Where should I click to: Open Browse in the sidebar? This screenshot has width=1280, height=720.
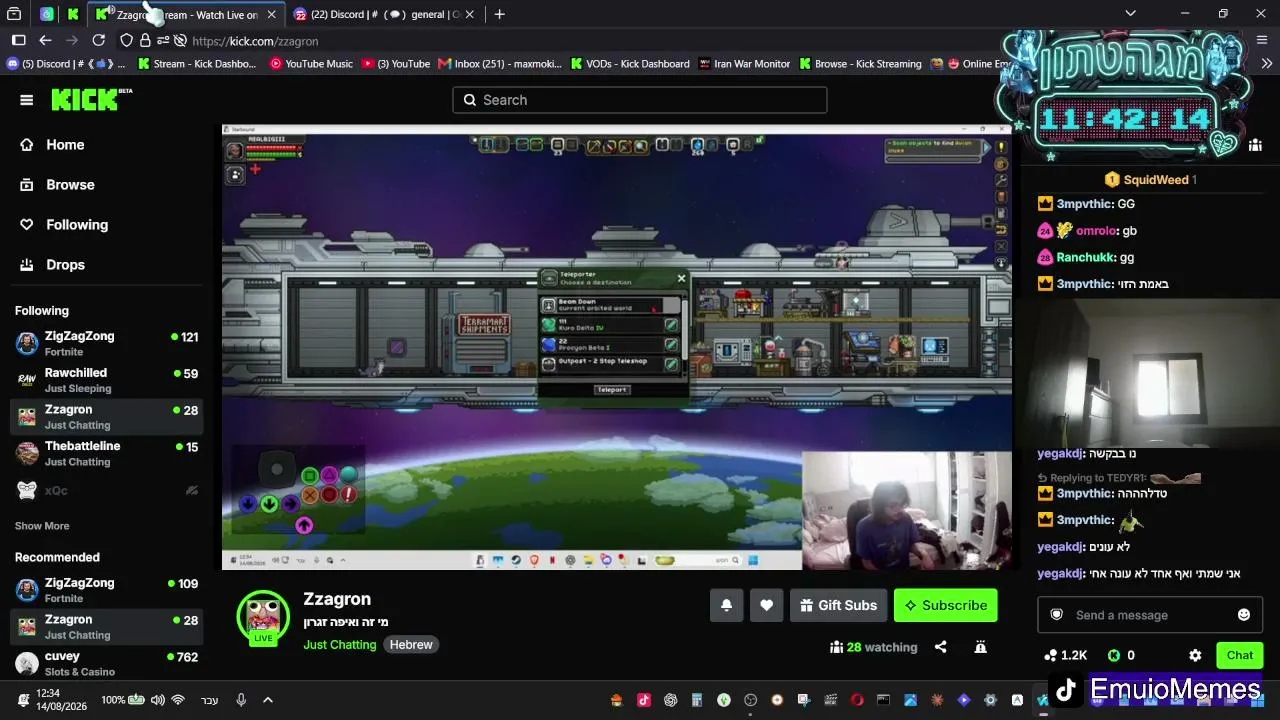[70, 185]
